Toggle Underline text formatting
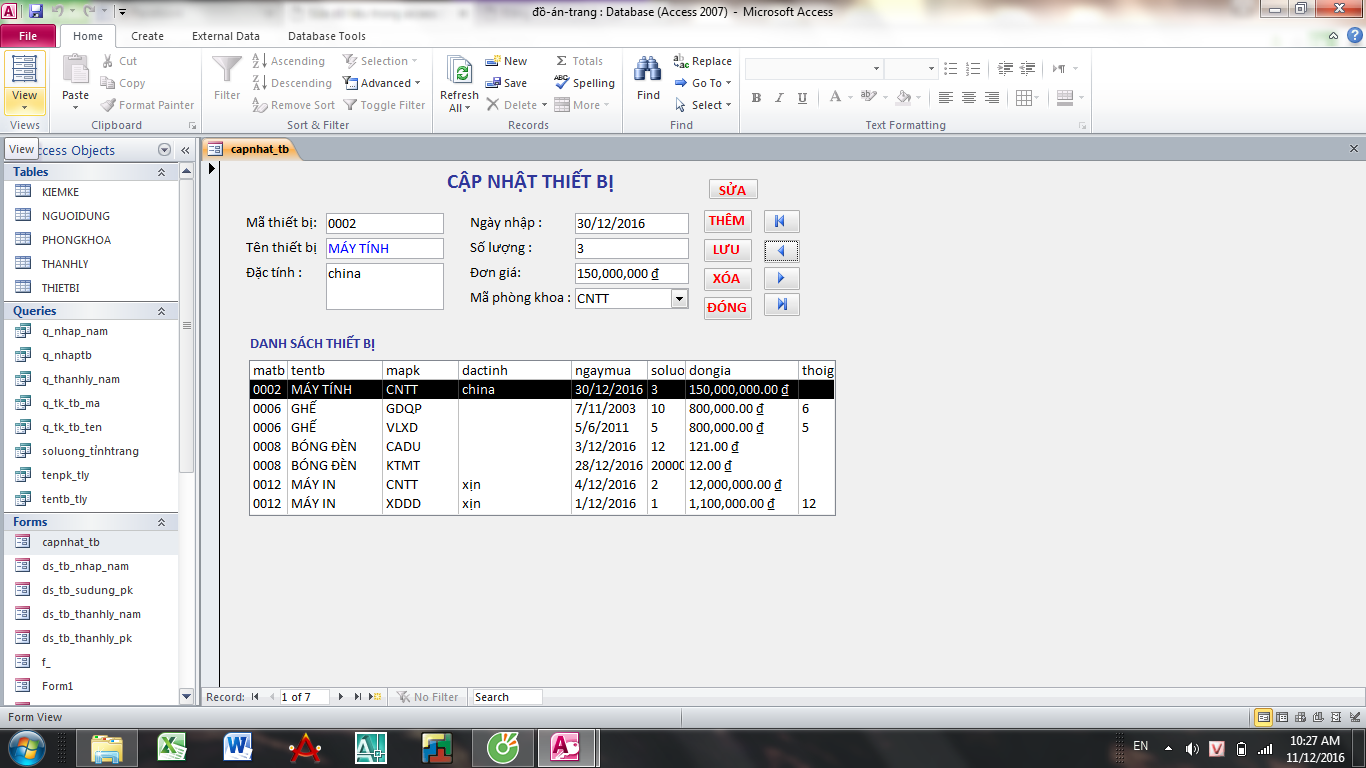1366x768 pixels. (802, 98)
